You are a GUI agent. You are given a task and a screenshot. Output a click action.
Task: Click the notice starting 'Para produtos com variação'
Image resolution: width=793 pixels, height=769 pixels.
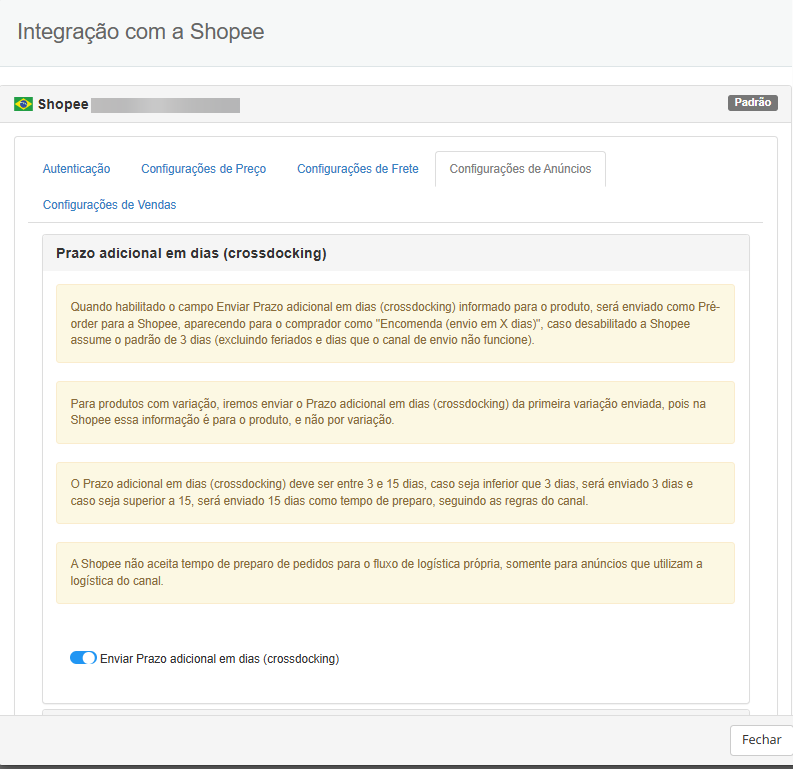[395, 413]
